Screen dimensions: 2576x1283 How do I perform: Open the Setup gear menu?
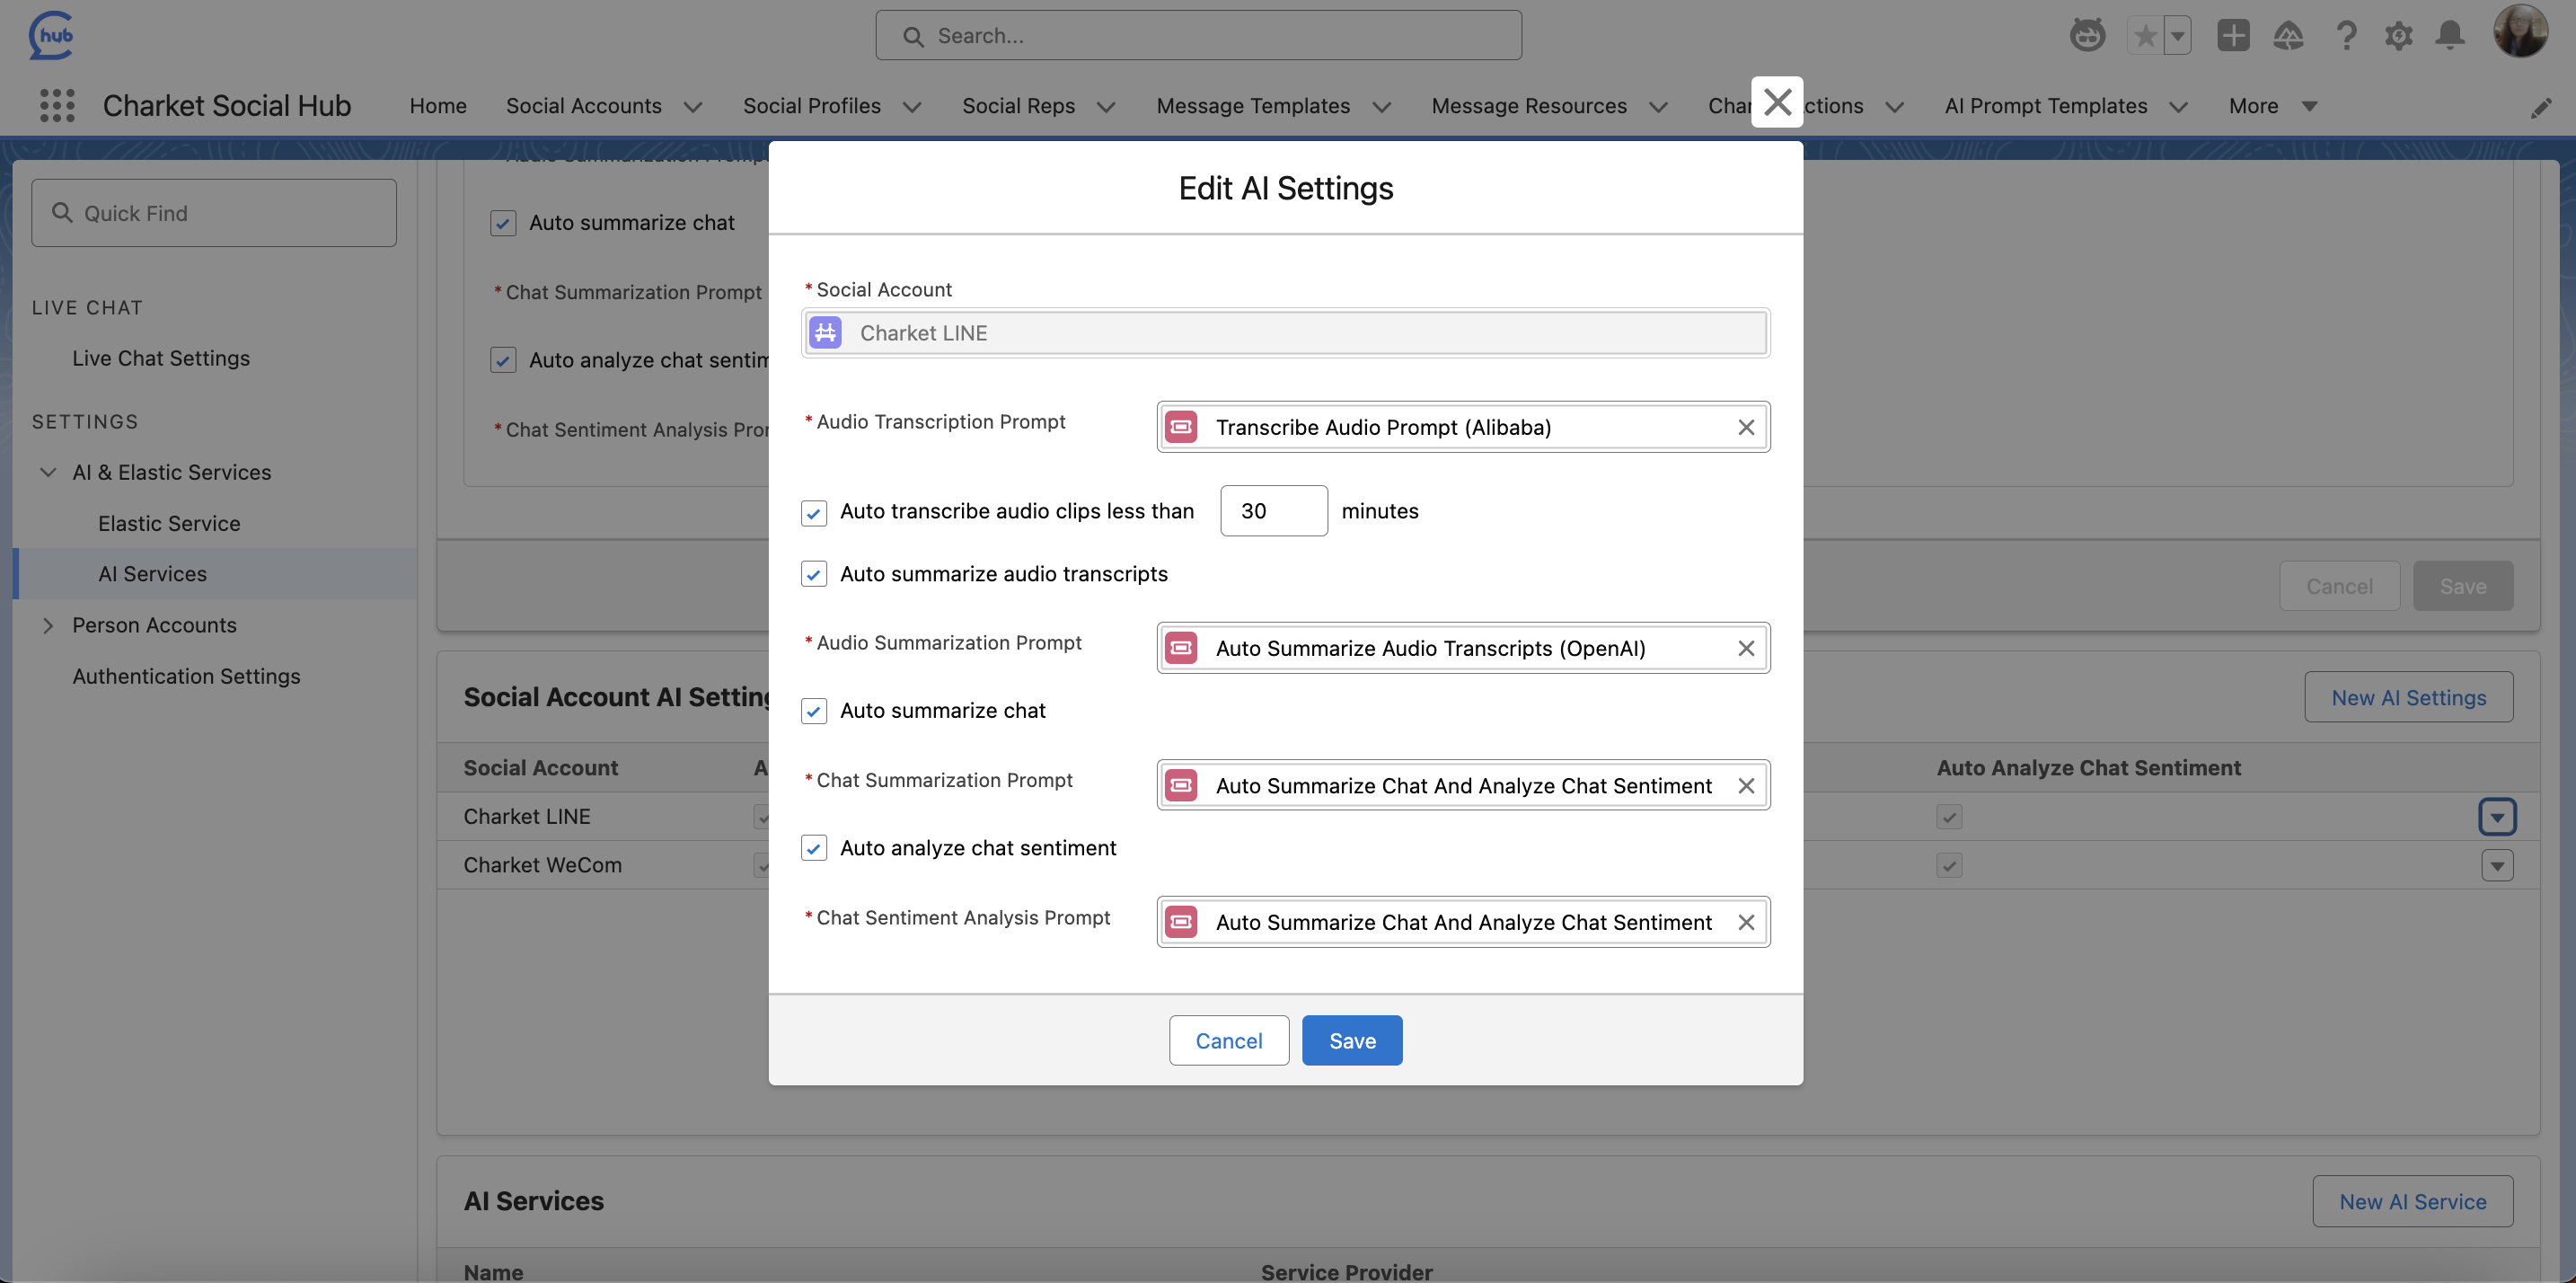[x=2398, y=36]
